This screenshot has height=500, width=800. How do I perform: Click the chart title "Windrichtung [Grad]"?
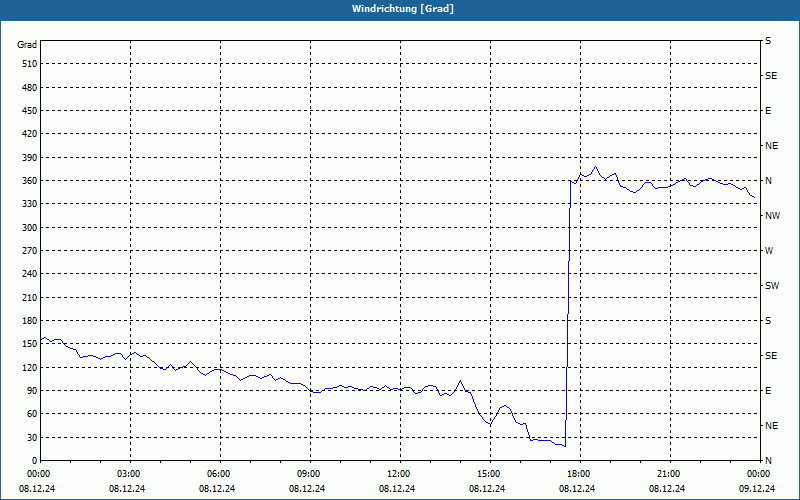click(403, 9)
